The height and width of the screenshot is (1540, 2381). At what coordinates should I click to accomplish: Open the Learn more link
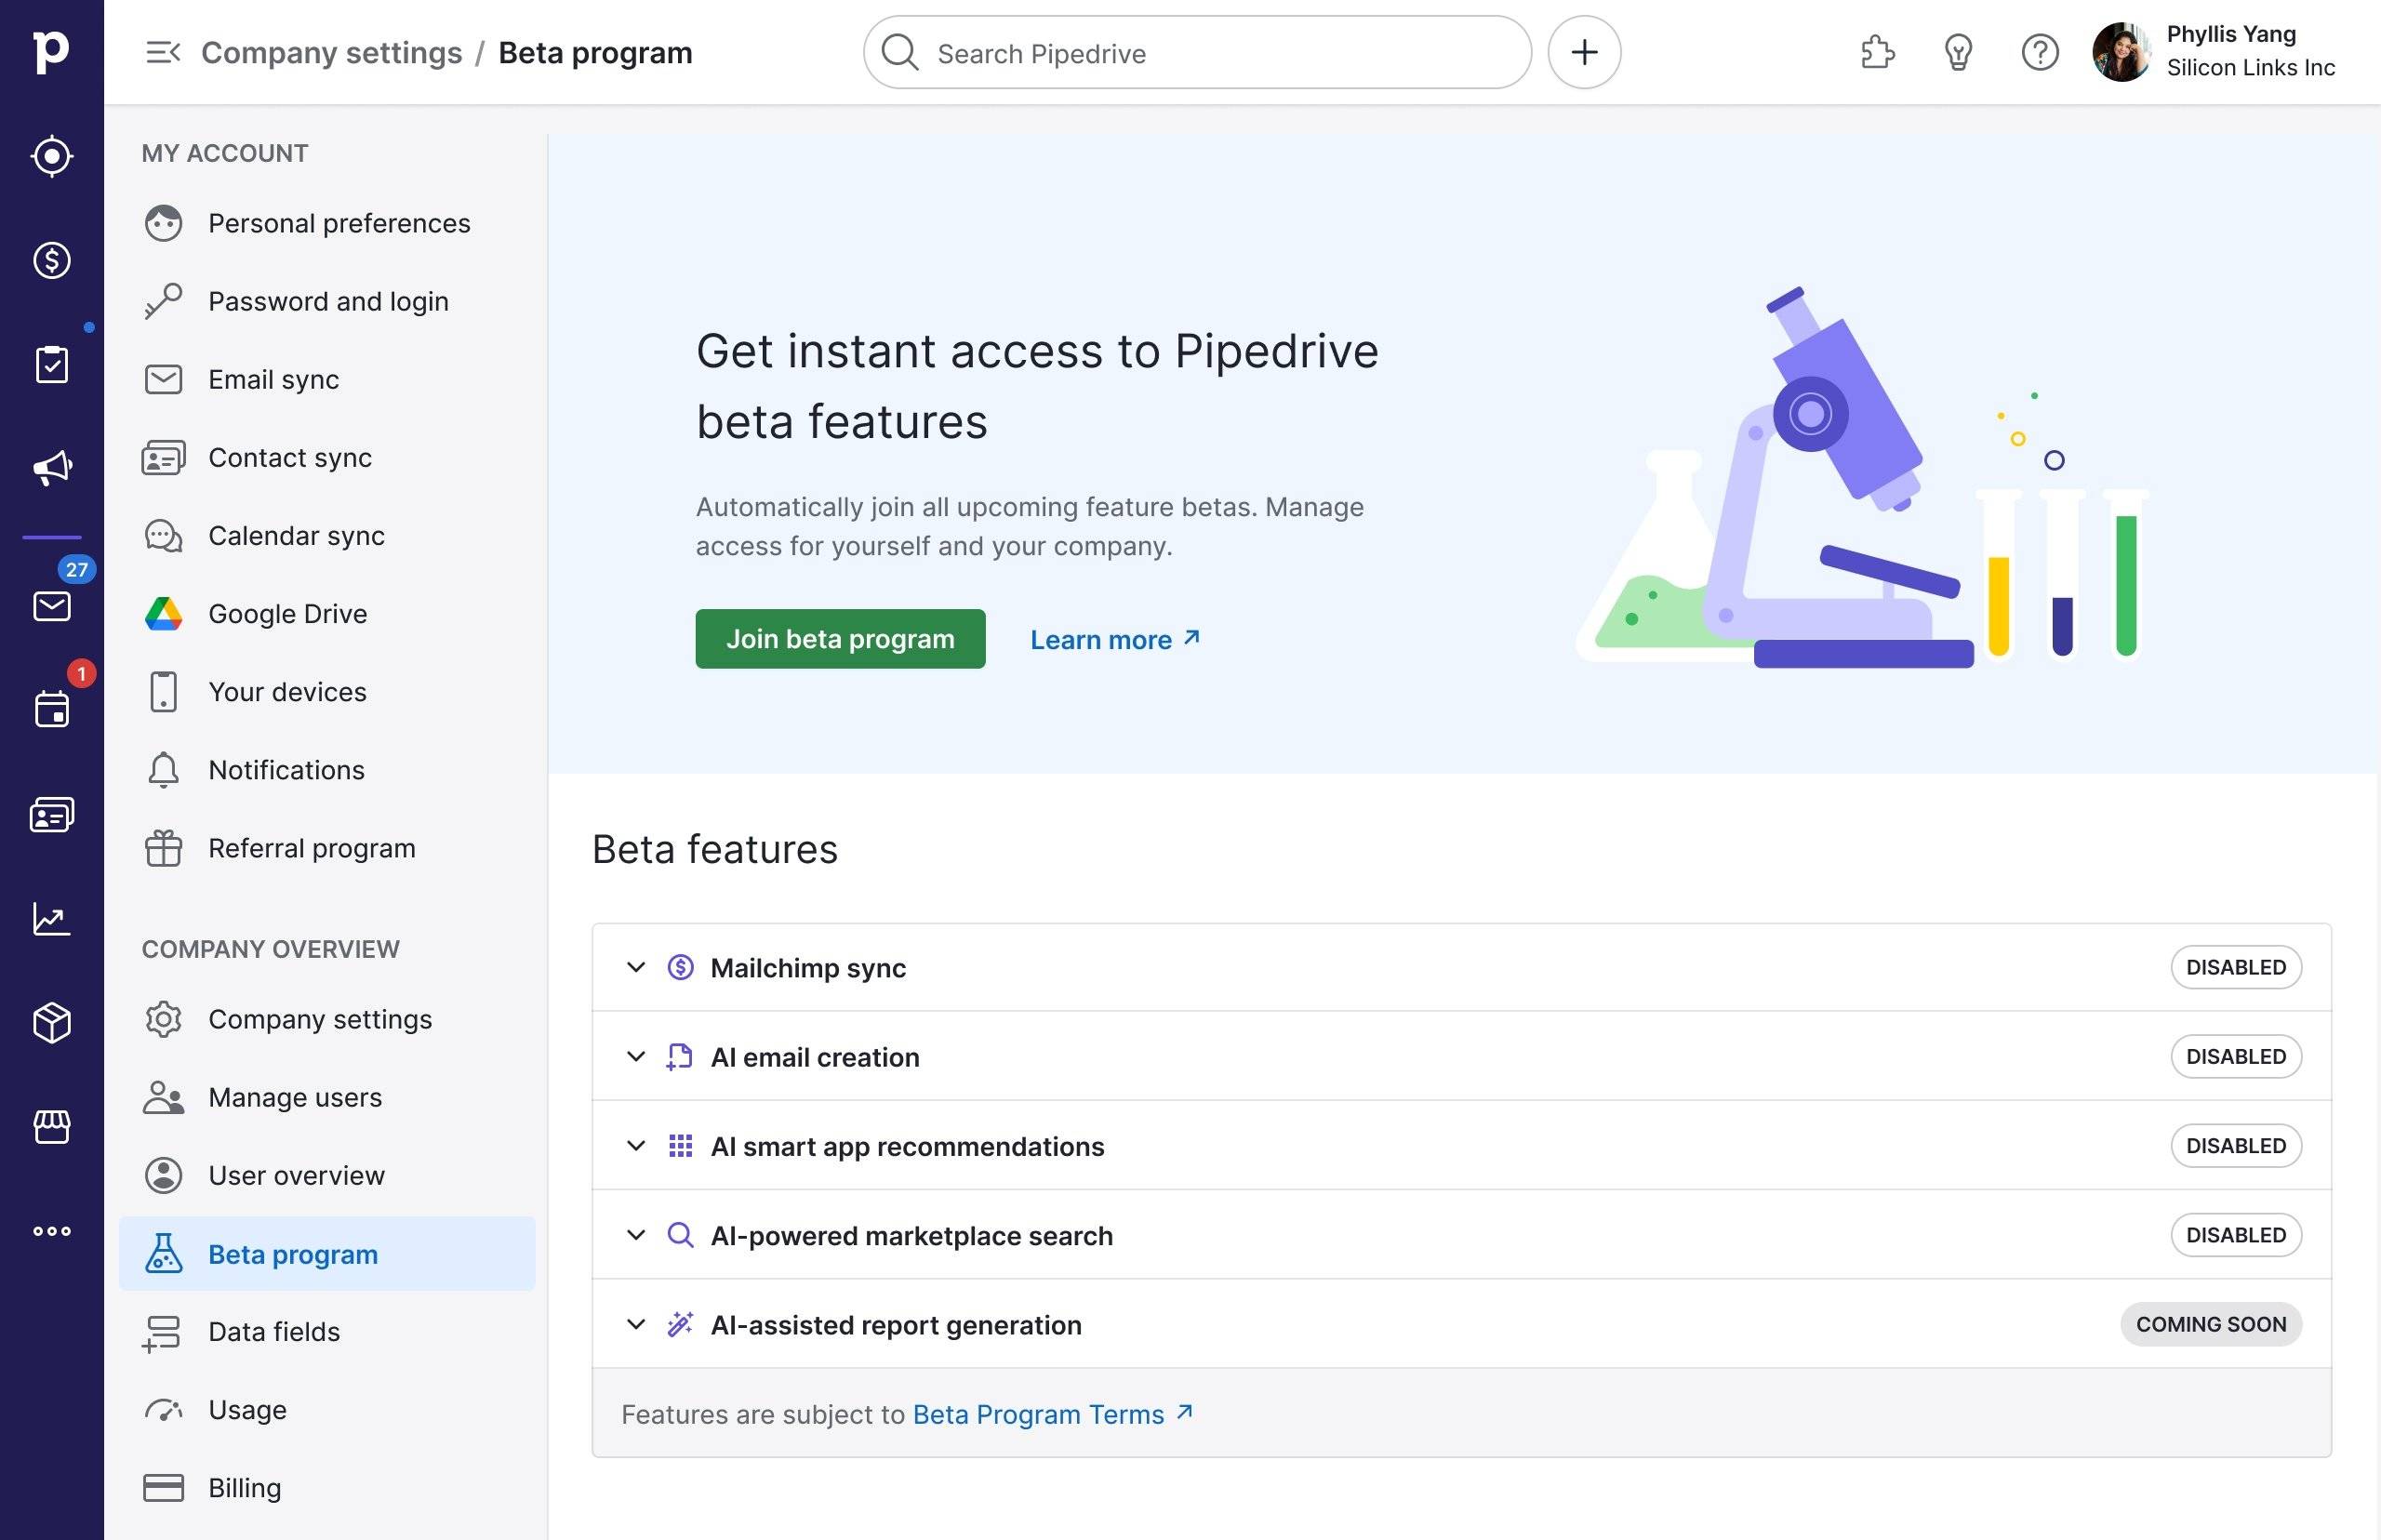pos(1114,640)
